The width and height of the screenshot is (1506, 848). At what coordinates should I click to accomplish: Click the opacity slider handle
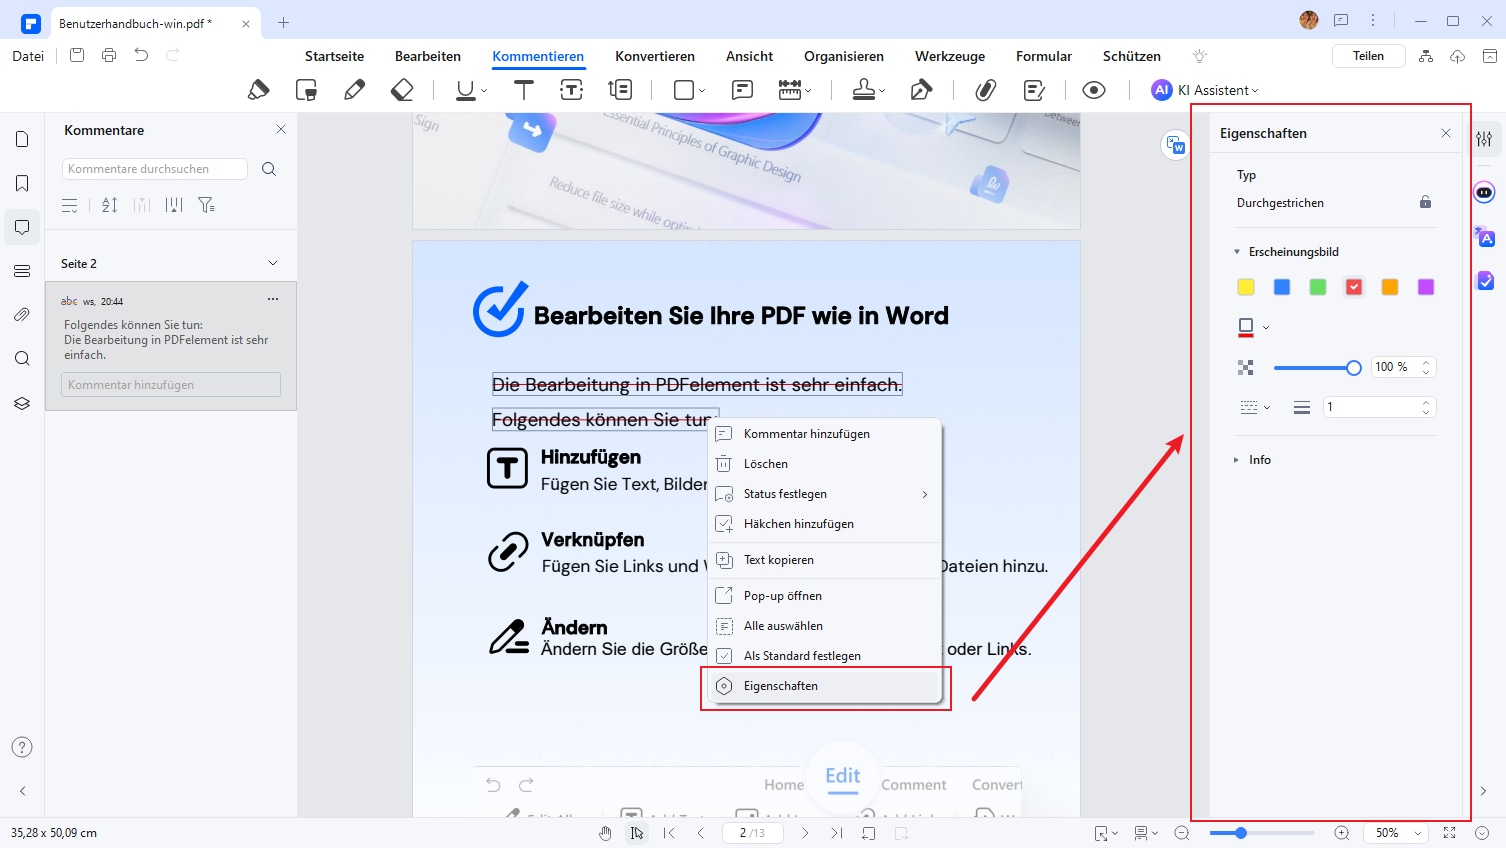(1354, 368)
